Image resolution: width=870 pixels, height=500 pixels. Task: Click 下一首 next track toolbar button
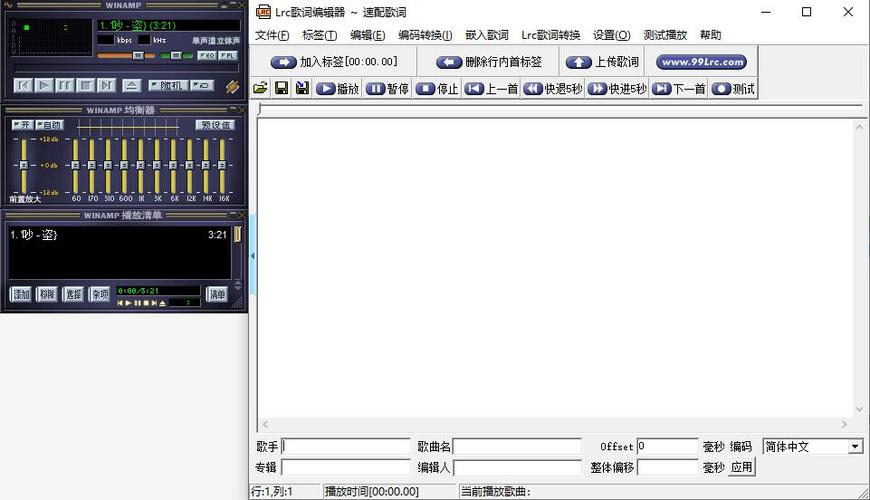679,88
